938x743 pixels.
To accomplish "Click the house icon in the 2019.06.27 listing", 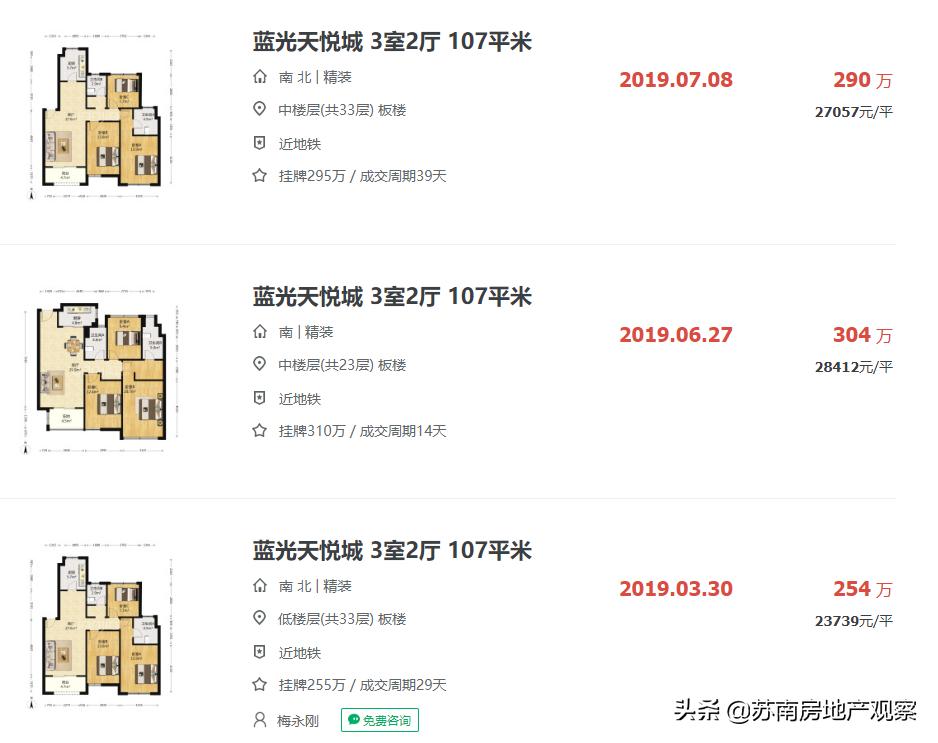I will (x=259, y=331).
